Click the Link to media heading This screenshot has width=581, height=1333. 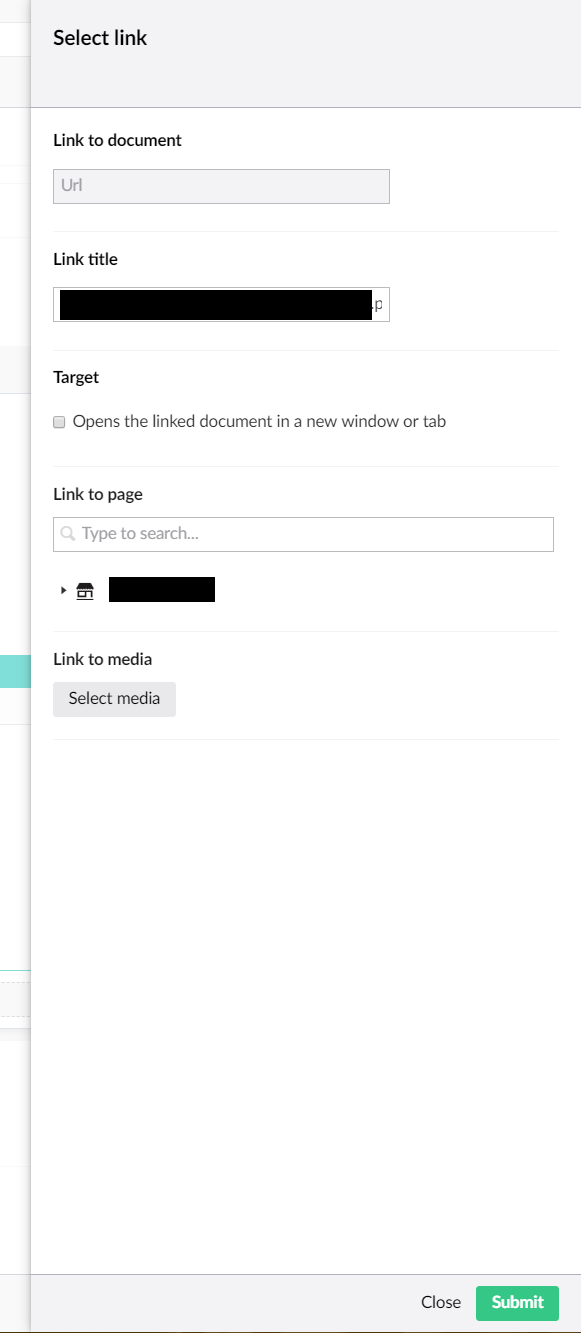click(x=103, y=659)
